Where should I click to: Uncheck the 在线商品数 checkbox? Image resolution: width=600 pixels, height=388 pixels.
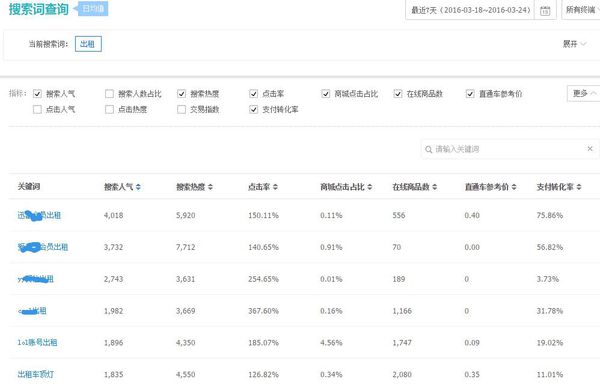pyautogui.click(x=398, y=94)
